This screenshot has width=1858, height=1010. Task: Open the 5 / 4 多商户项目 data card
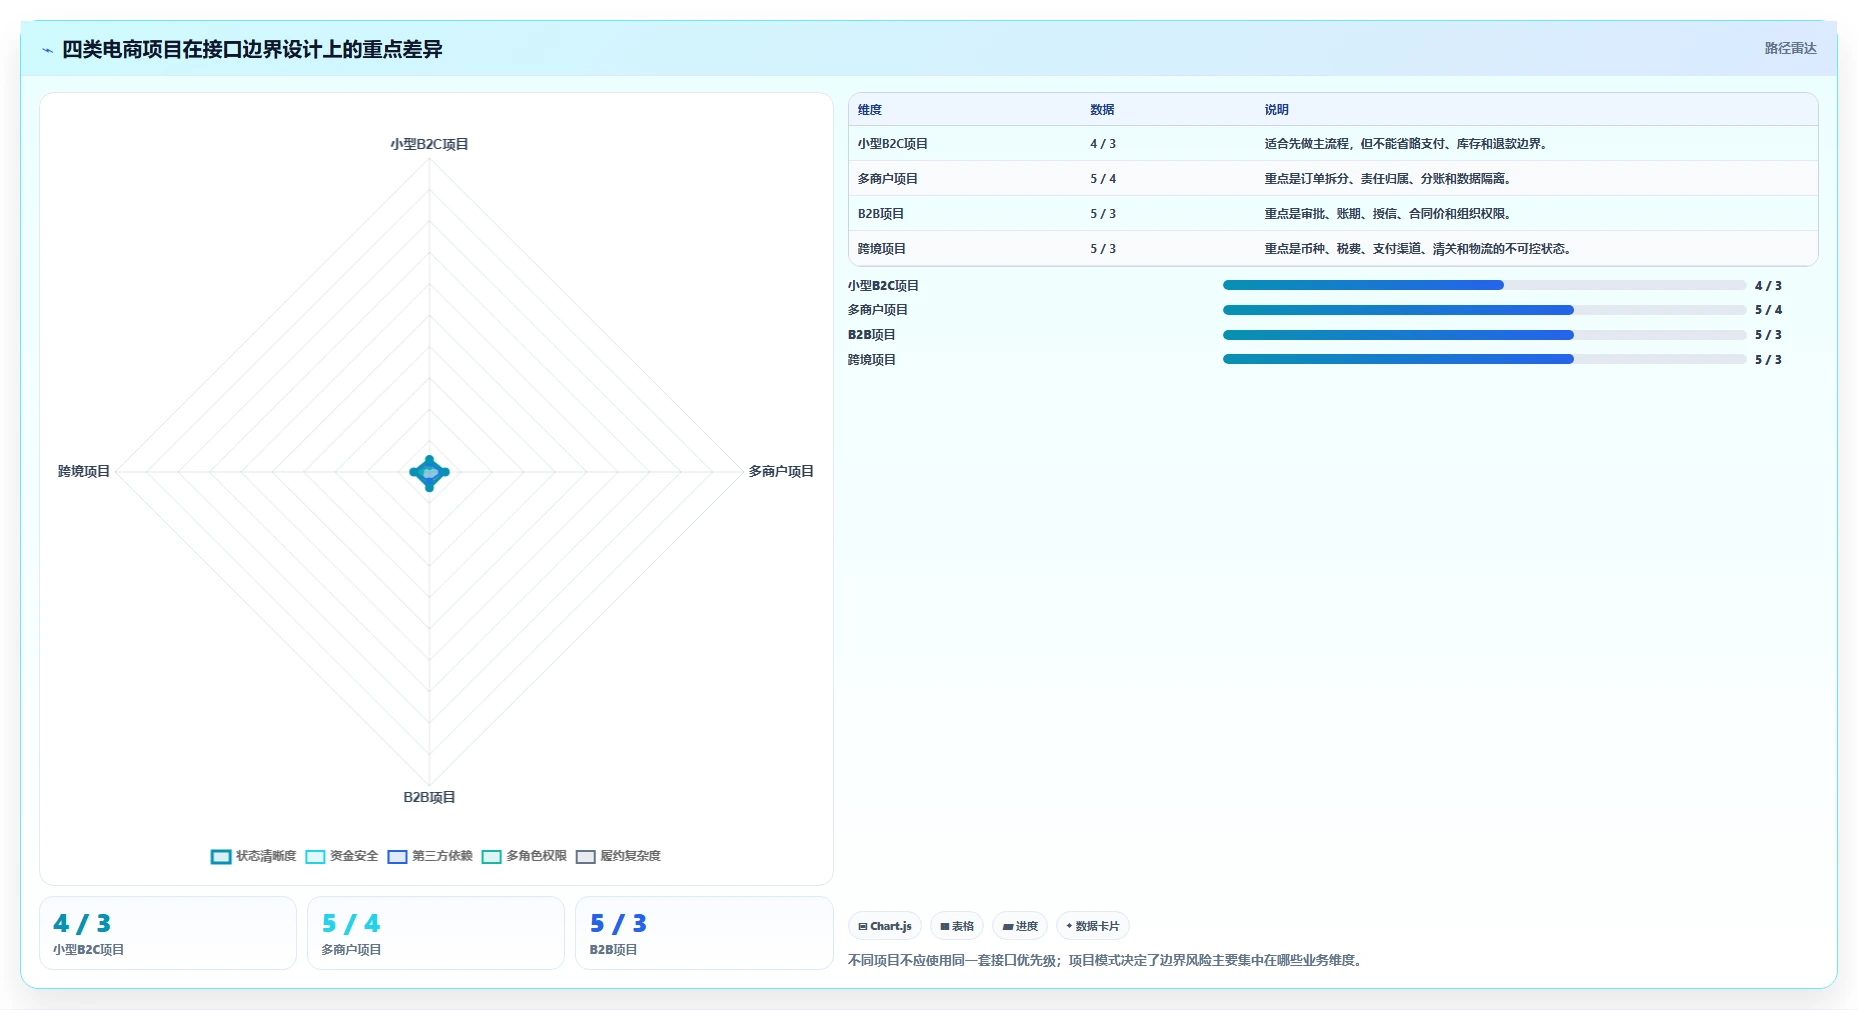(x=436, y=933)
